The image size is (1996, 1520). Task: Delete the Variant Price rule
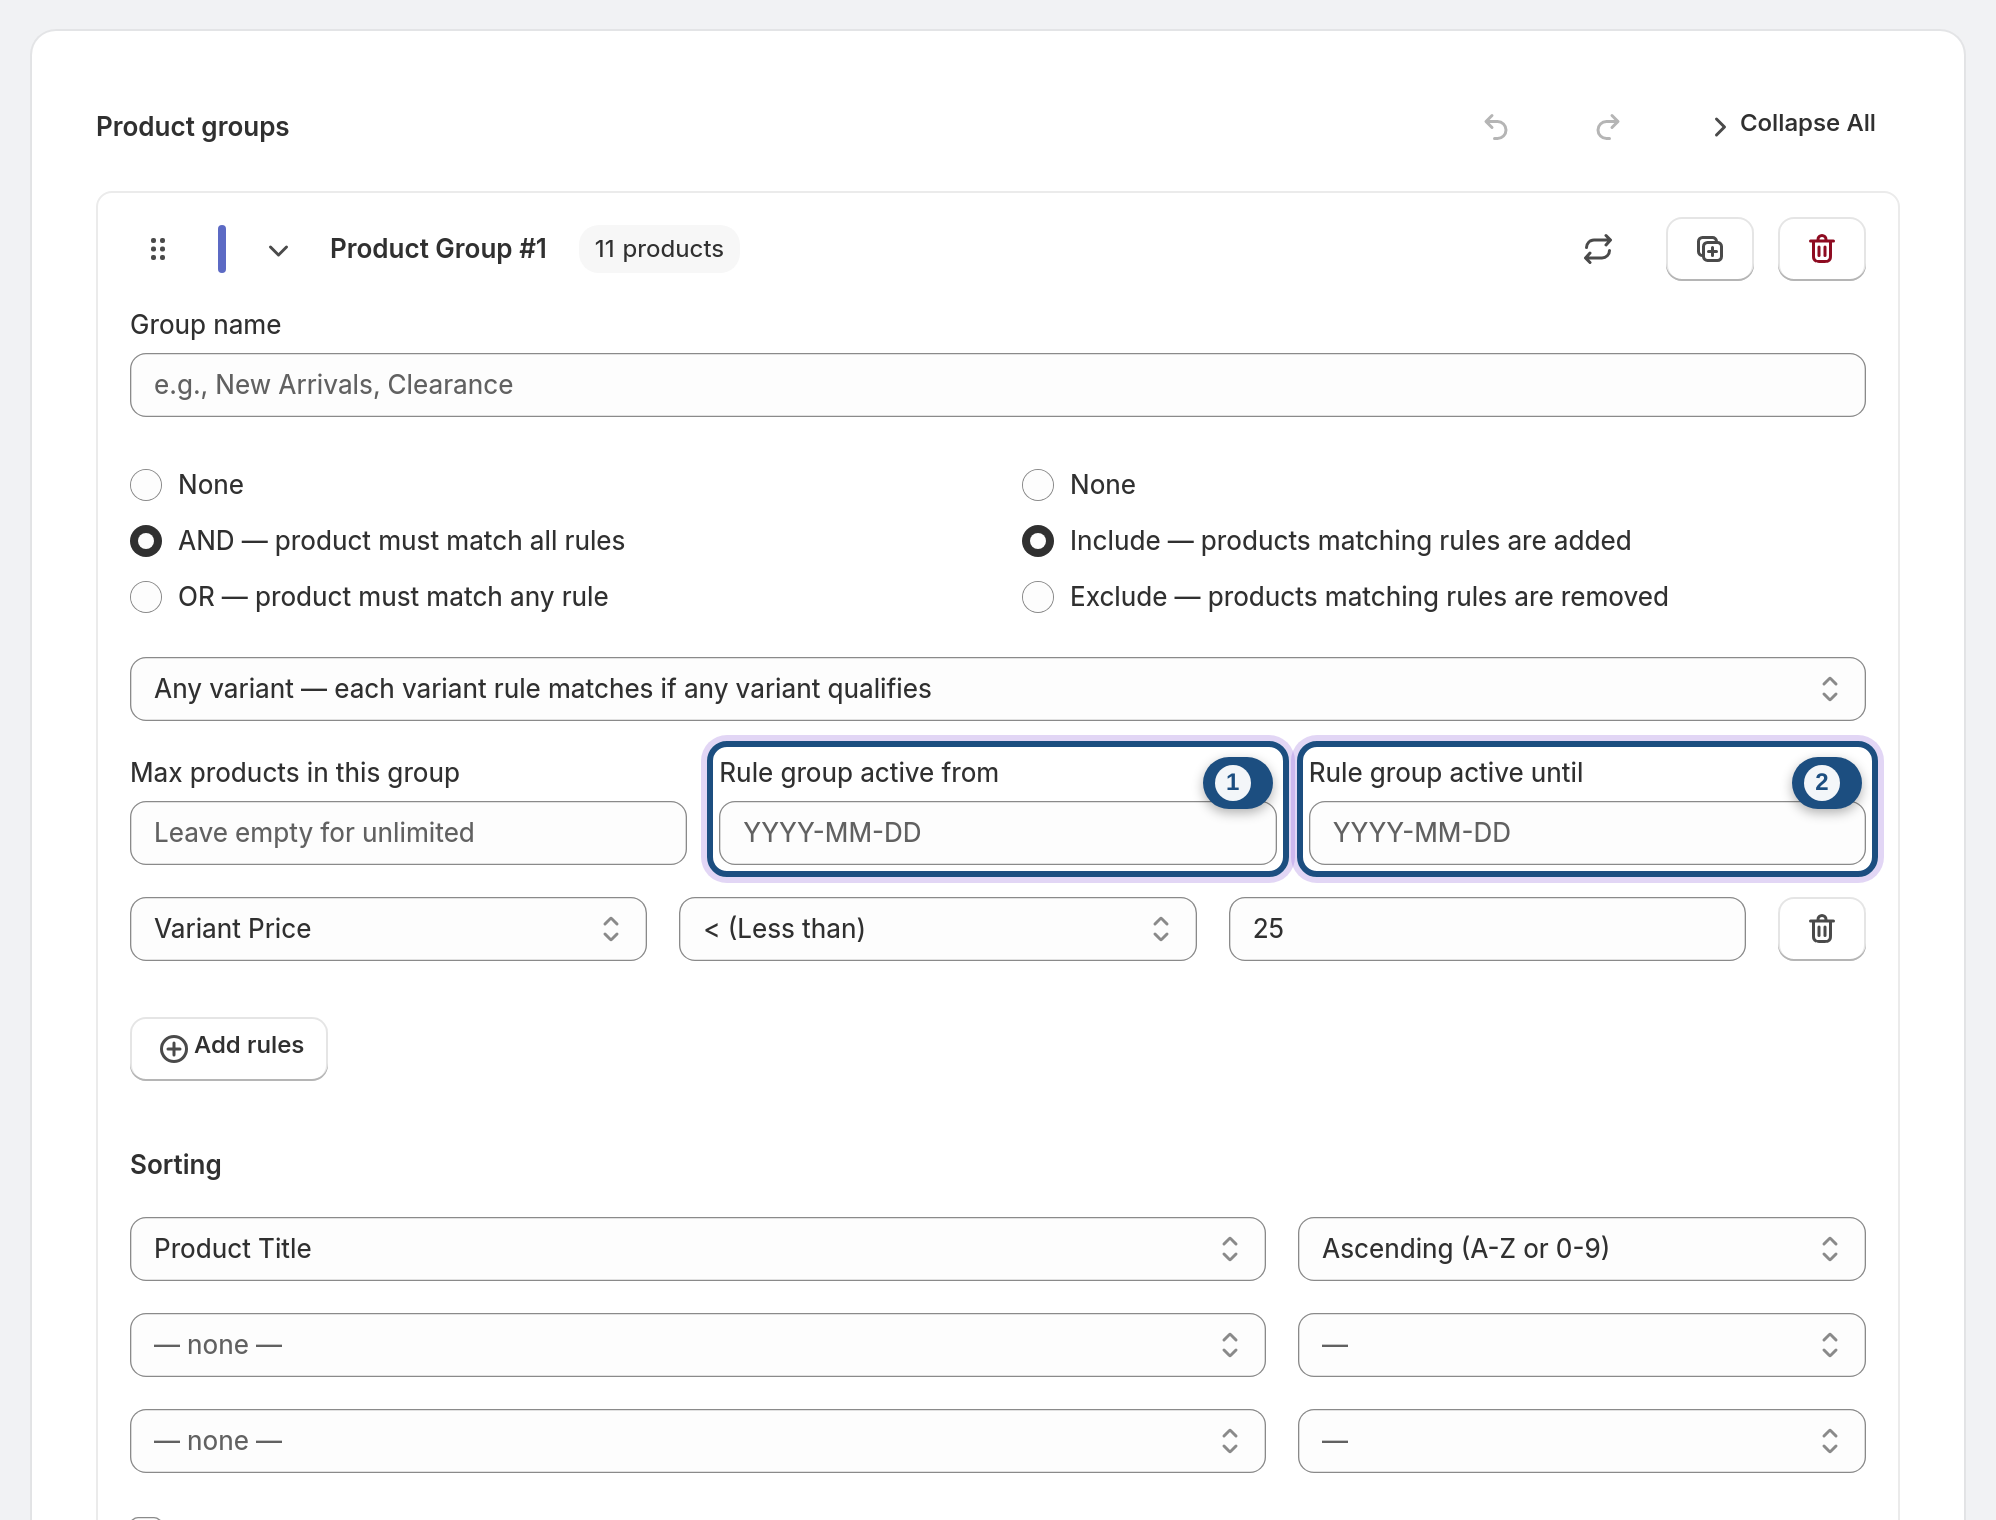1822,929
